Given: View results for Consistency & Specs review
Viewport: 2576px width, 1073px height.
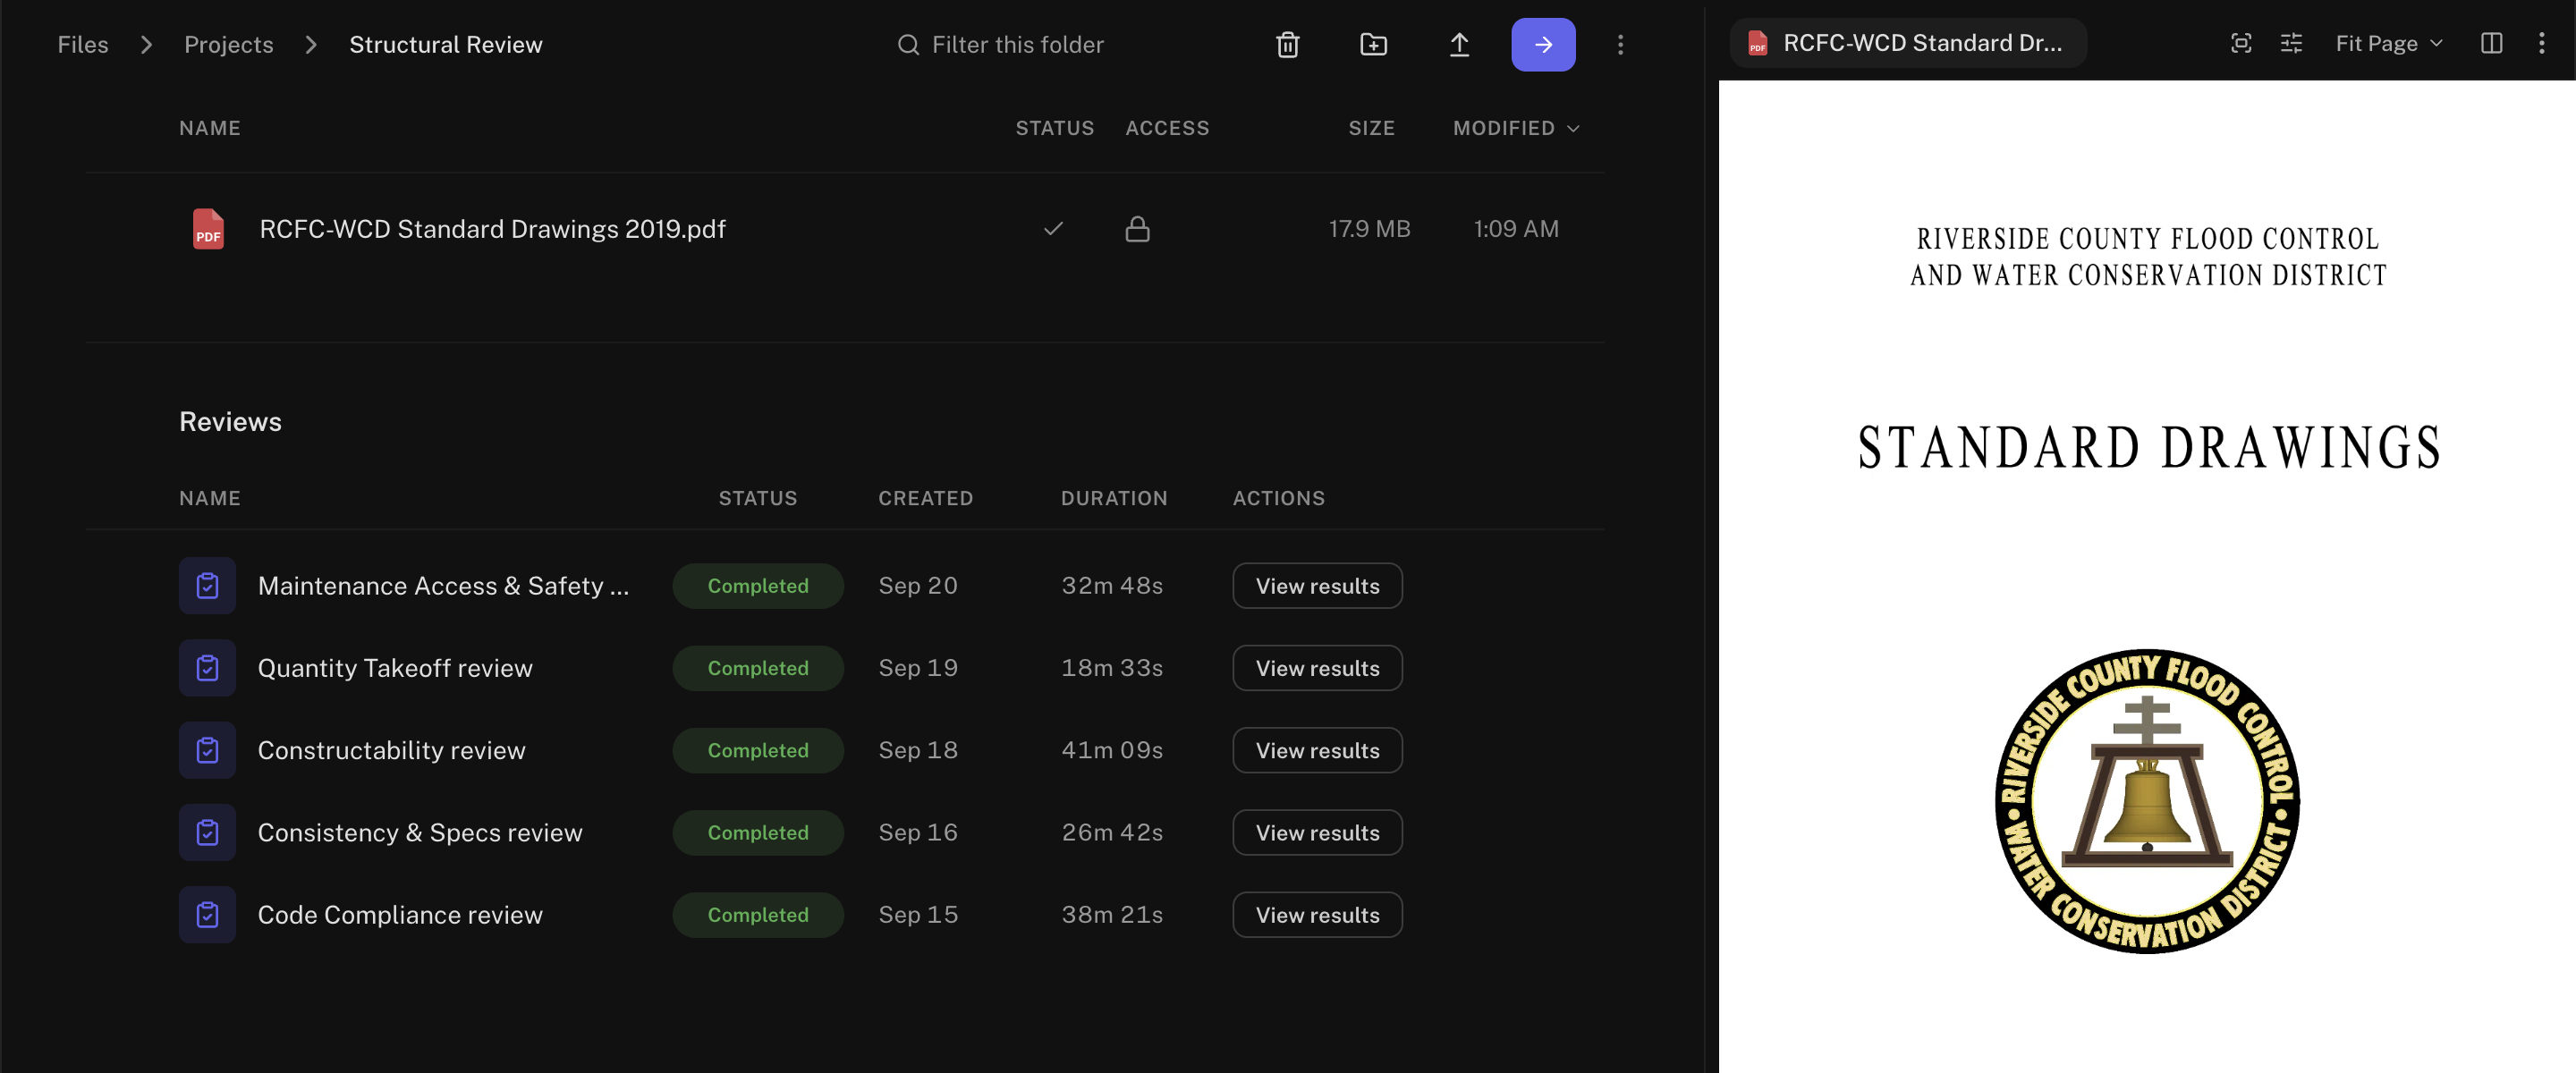Looking at the screenshot, I should (x=1317, y=833).
